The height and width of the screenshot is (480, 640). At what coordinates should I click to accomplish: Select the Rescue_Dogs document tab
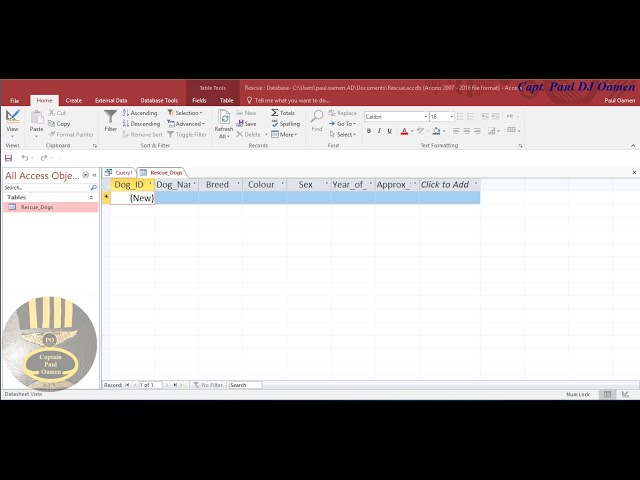click(x=162, y=173)
